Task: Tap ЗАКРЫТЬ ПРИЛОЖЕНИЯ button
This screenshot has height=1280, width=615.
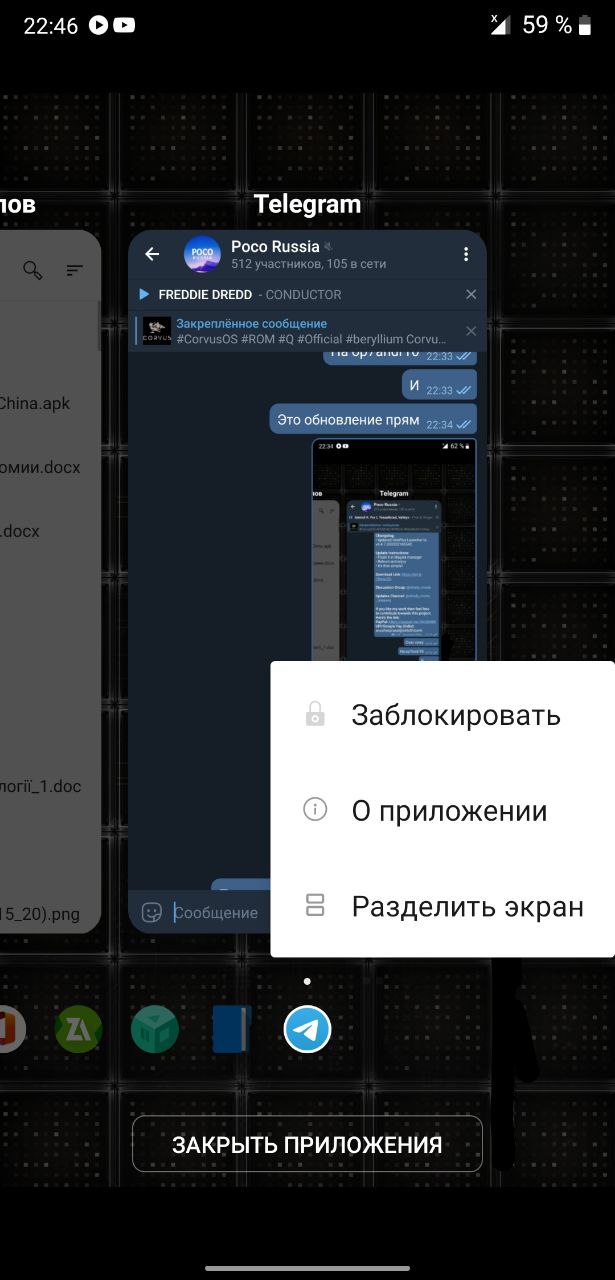Action: (x=307, y=1144)
